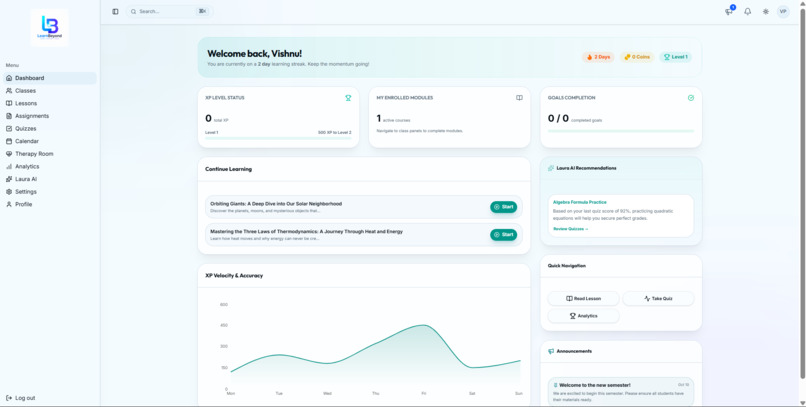Click the Continue Learning heading

point(228,169)
